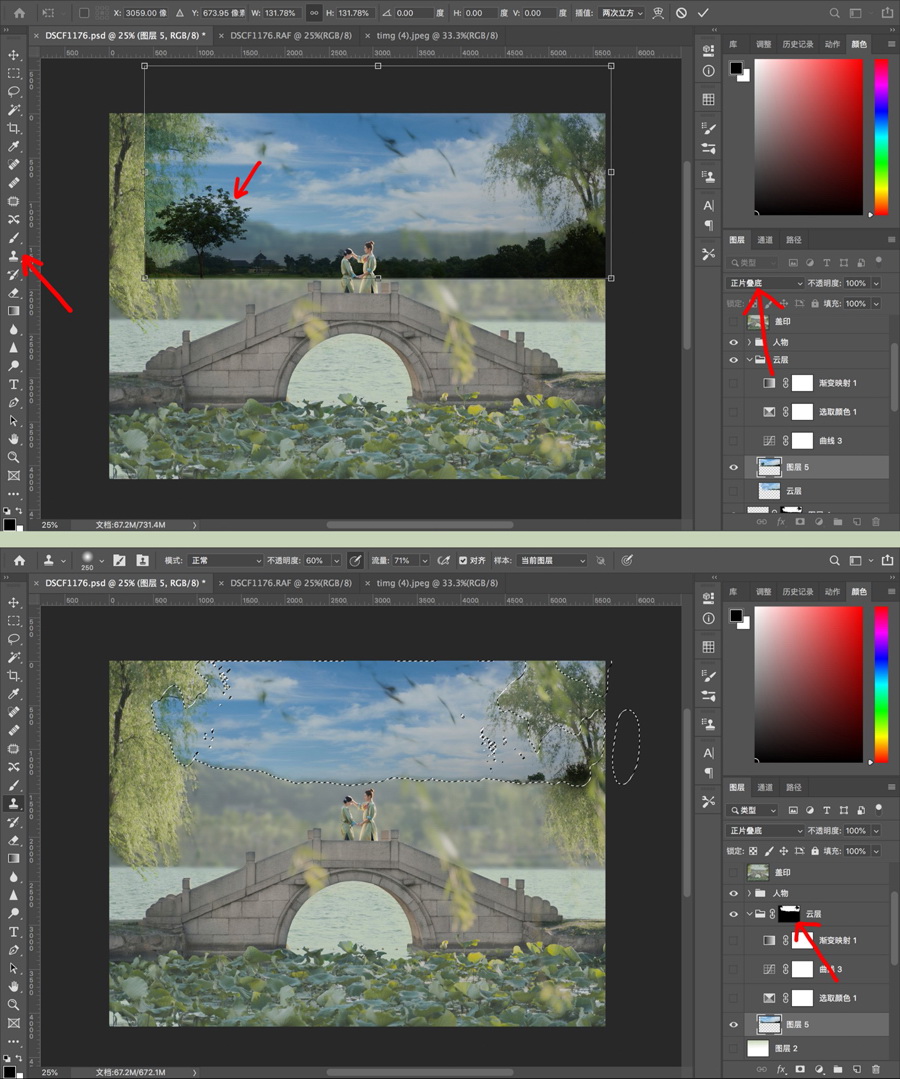Select the Clone Stamp tool in upper window
This screenshot has height=1079, width=900.
pyautogui.click(x=13, y=256)
